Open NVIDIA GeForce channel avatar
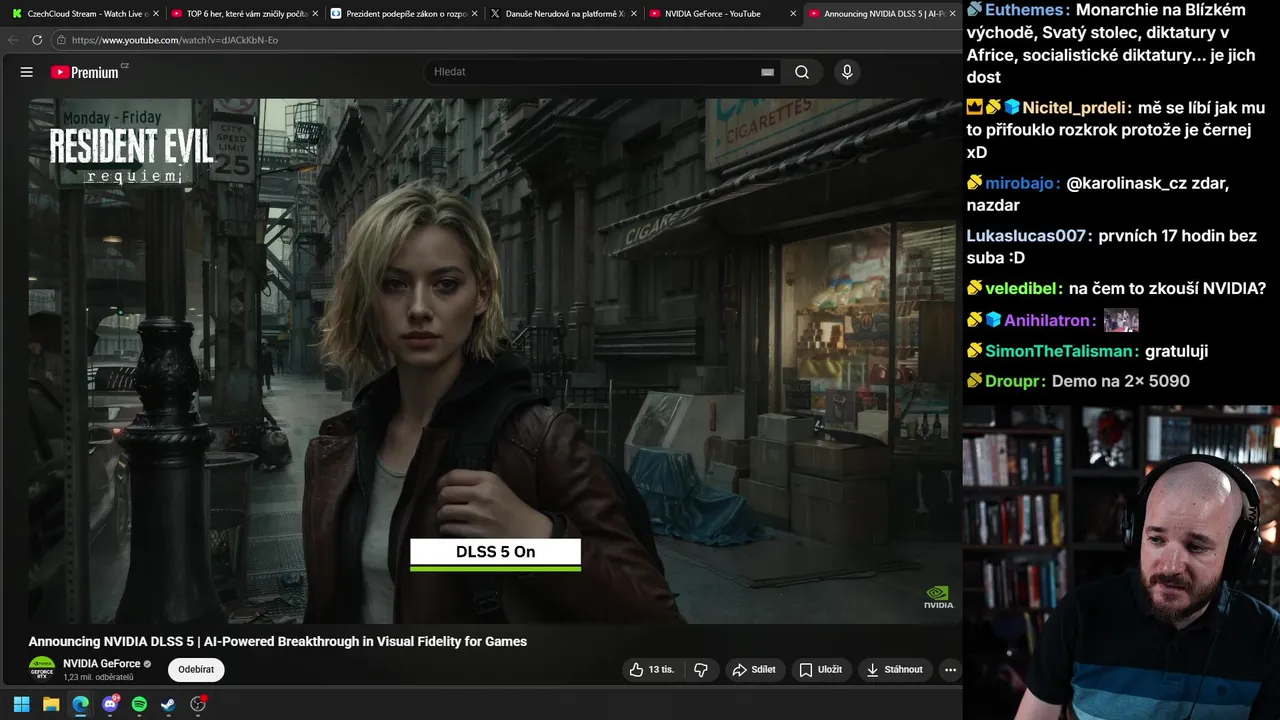Screen dimensions: 1280x720 click(42, 669)
